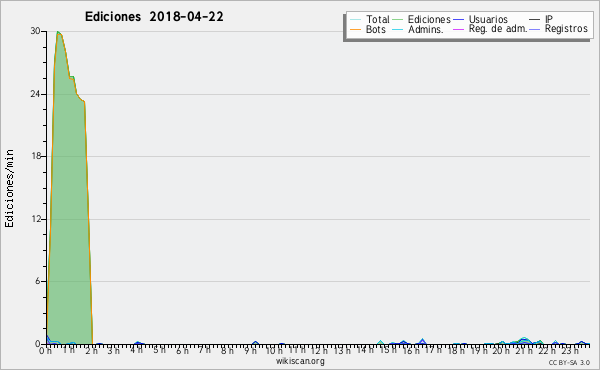Click the magenta Reg. de adm. legend swatch
The width and height of the screenshot is (600, 370).
point(458,29)
